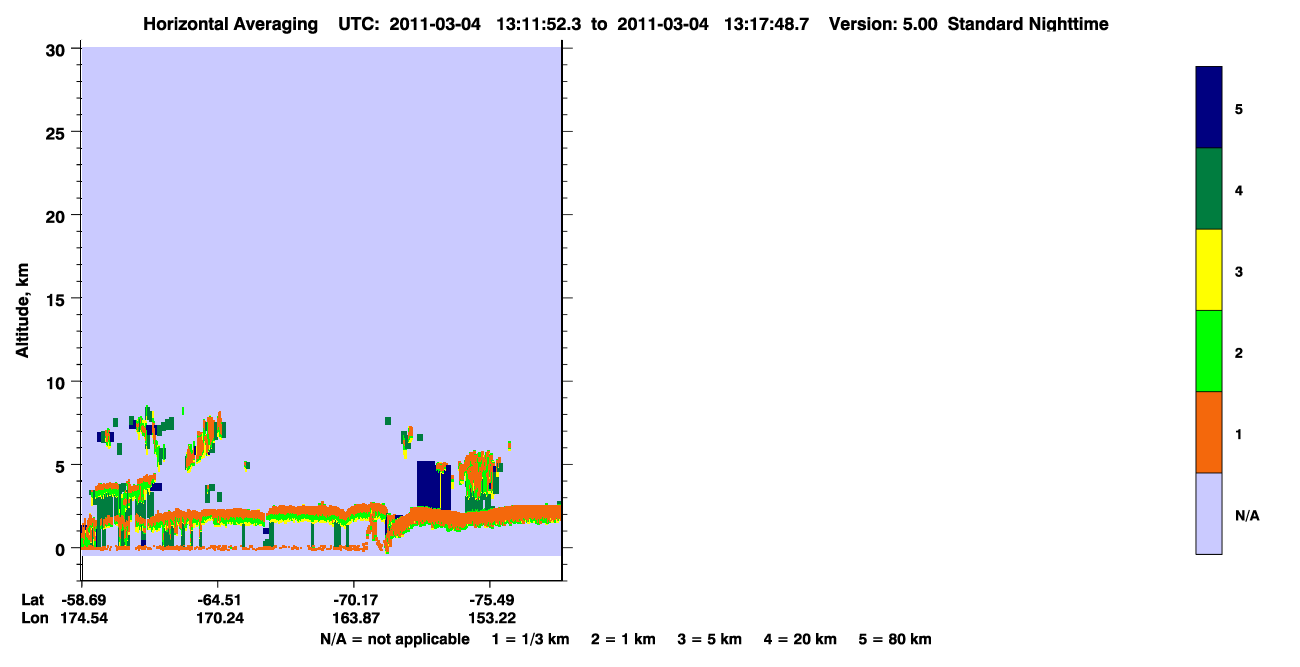Click the altitude tick label 20

click(x=58, y=216)
